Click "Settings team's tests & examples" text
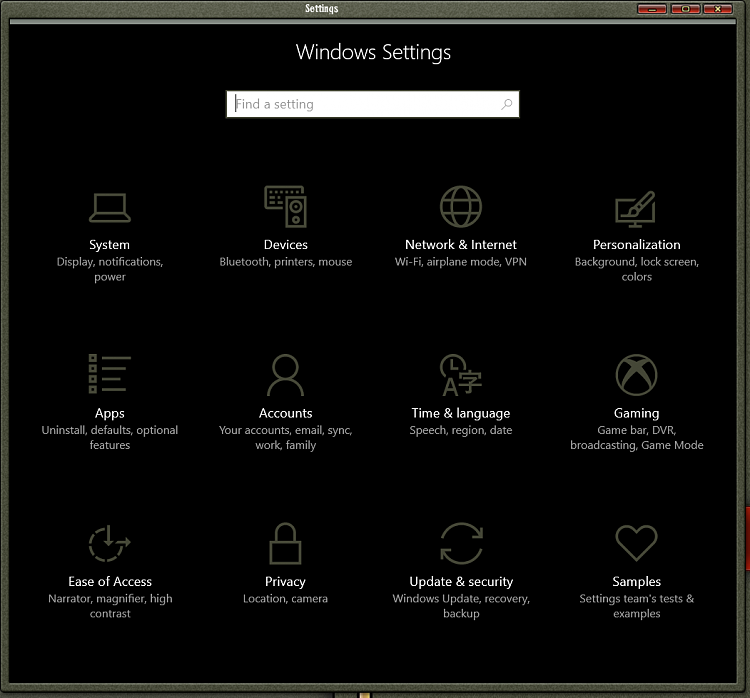Image resolution: width=750 pixels, height=698 pixels. point(637,606)
